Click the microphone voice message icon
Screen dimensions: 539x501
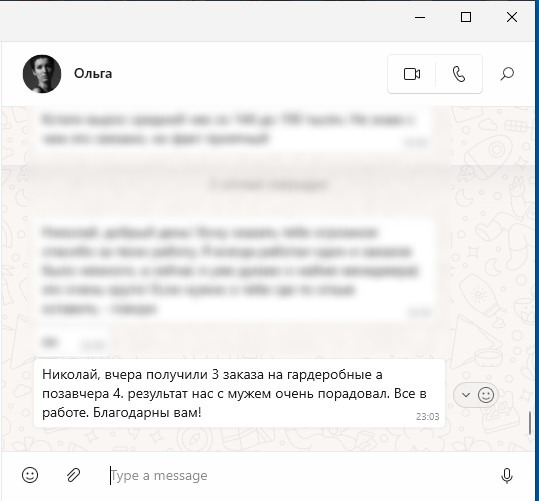[x=507, y=476]
